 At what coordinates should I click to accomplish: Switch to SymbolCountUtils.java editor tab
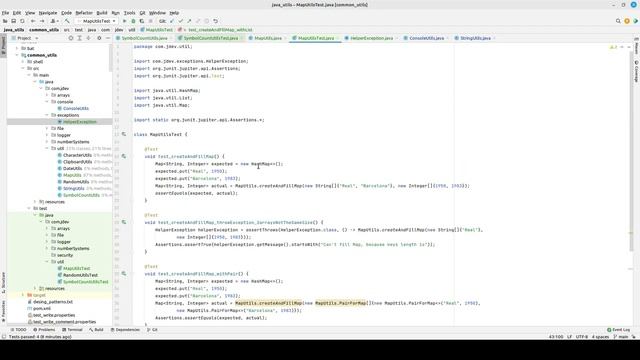click(144, 38)
